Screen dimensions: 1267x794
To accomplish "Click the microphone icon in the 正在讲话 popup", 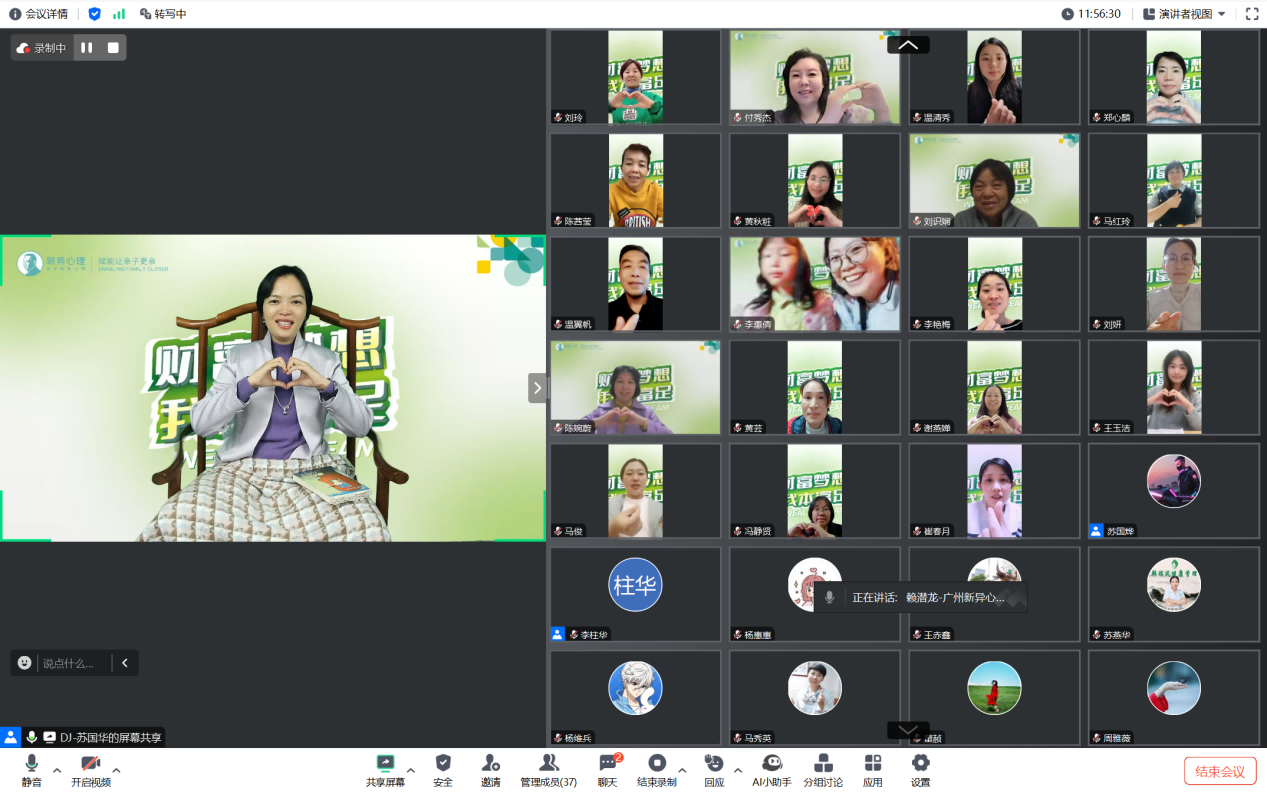I will click(x=829, y=597).
